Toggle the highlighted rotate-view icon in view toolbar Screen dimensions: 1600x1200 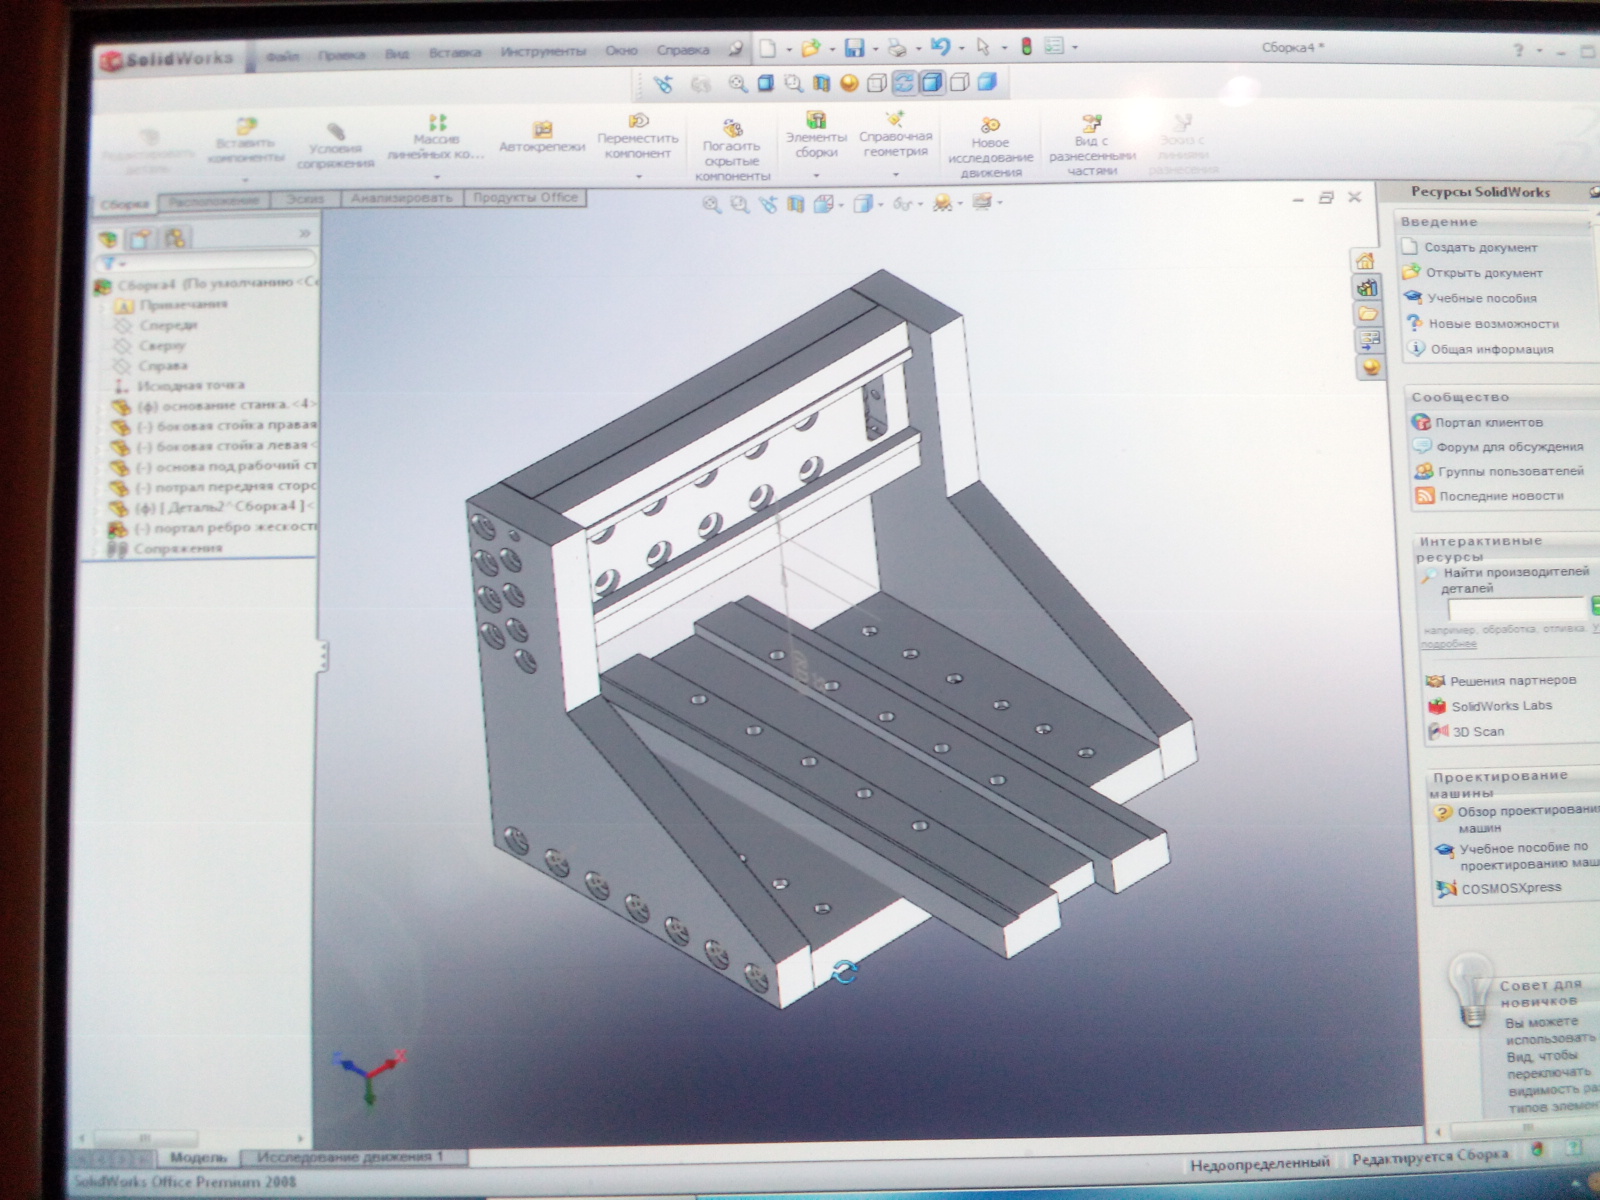[x=904, y=82]
